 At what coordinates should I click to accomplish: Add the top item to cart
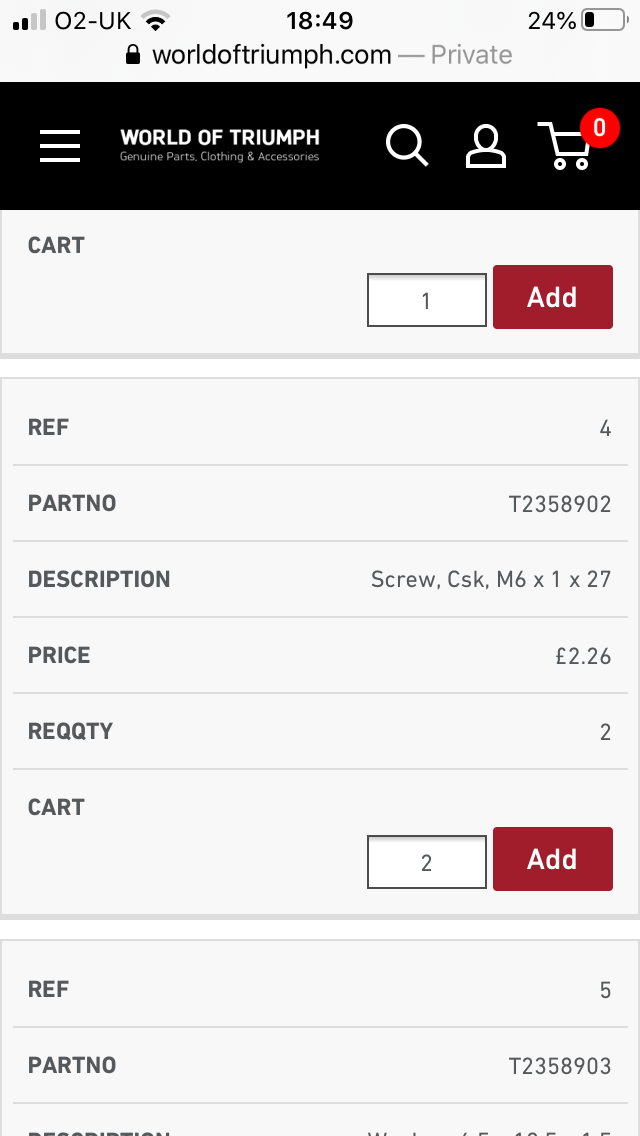point(553,297)
